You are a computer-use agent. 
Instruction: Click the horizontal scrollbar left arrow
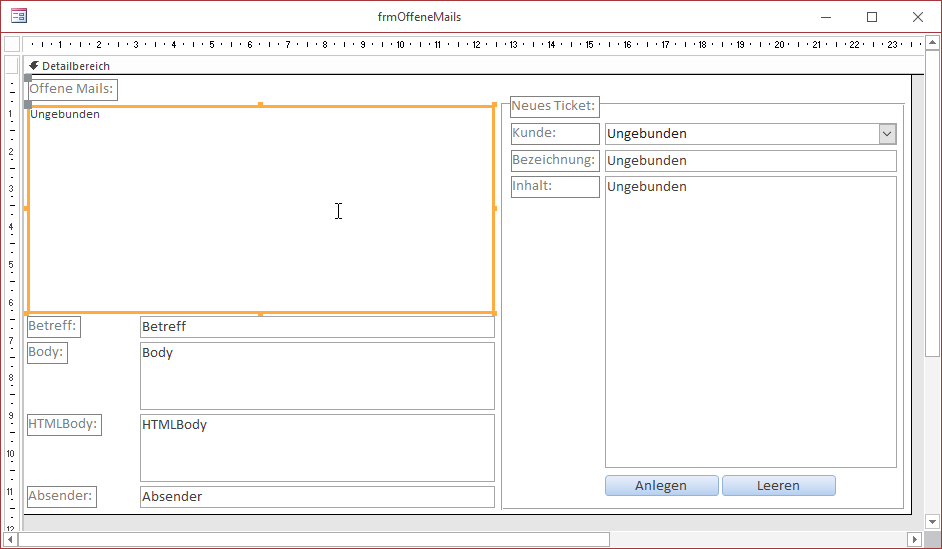point(10,539)
